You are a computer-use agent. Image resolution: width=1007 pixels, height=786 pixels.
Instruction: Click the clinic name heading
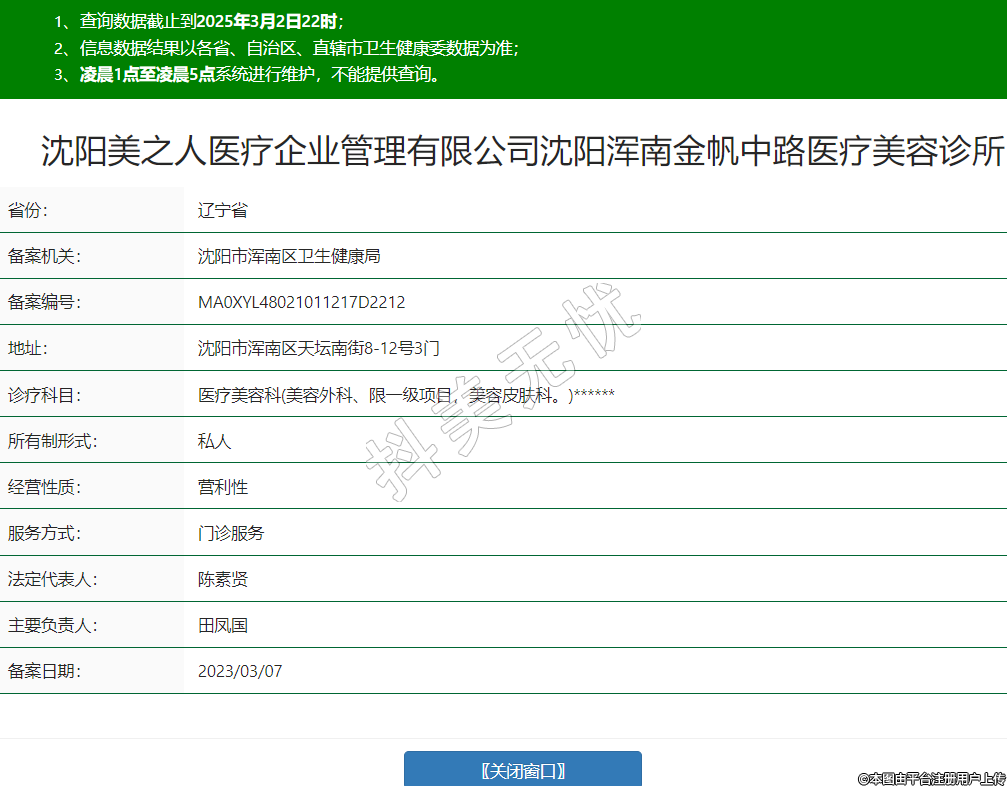[x=522, y=151]
